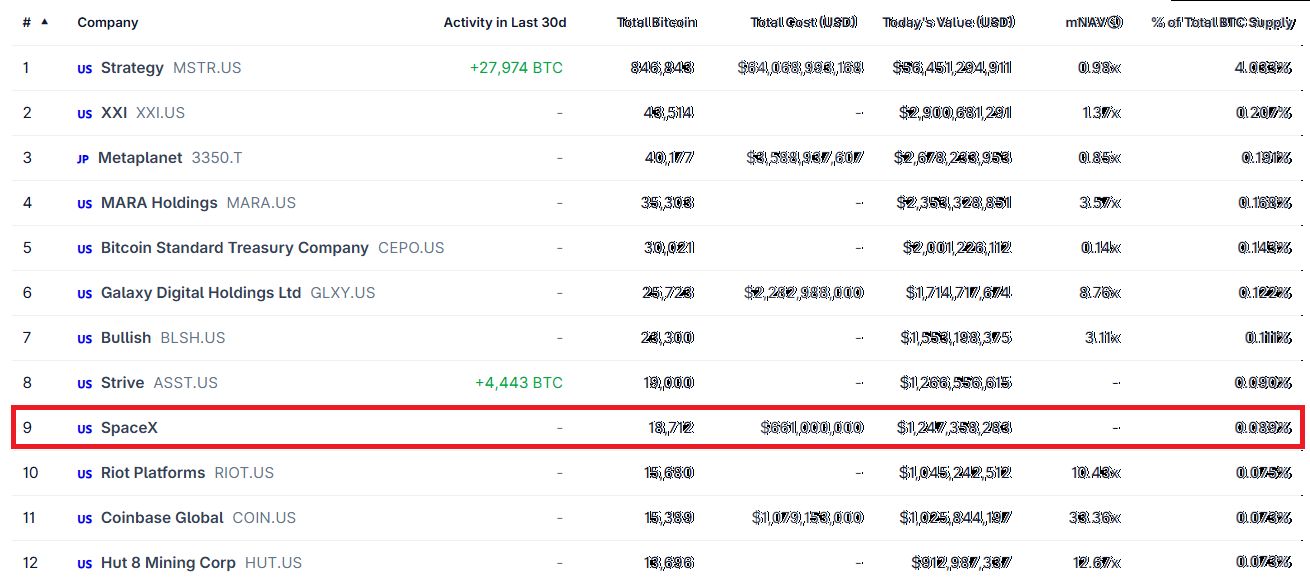Click the MSTR.US ticker symbol
This screenshot has height=585, width=1310.
point(207,68)
